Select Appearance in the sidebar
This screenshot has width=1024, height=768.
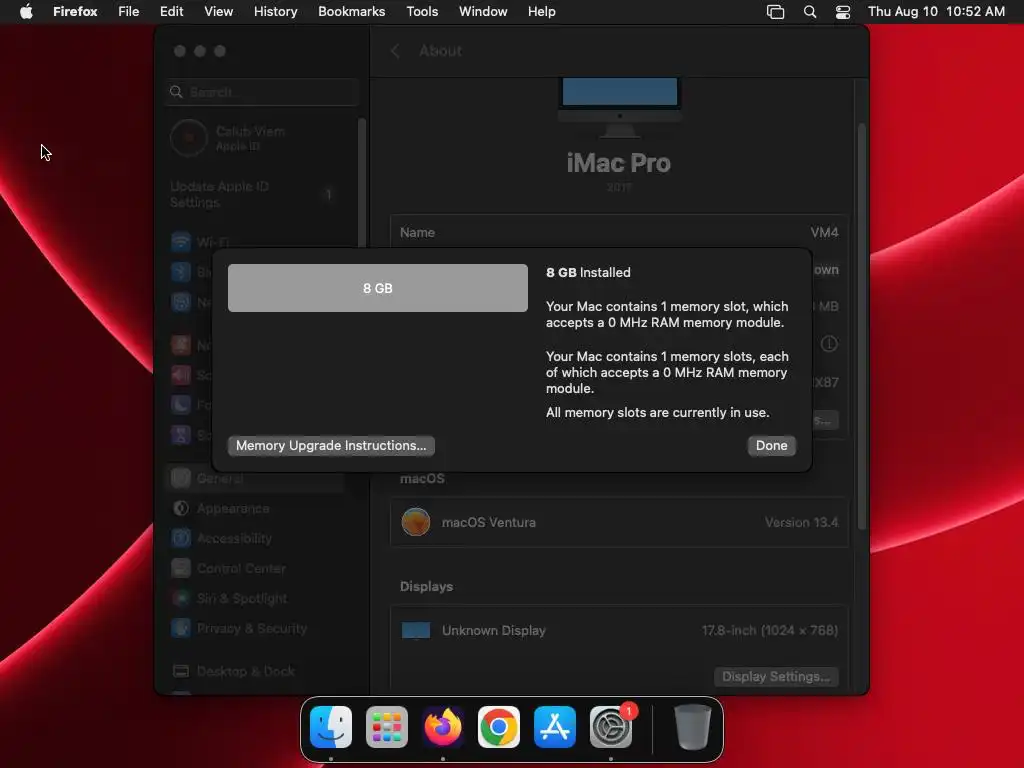click(x=255, y=508)
